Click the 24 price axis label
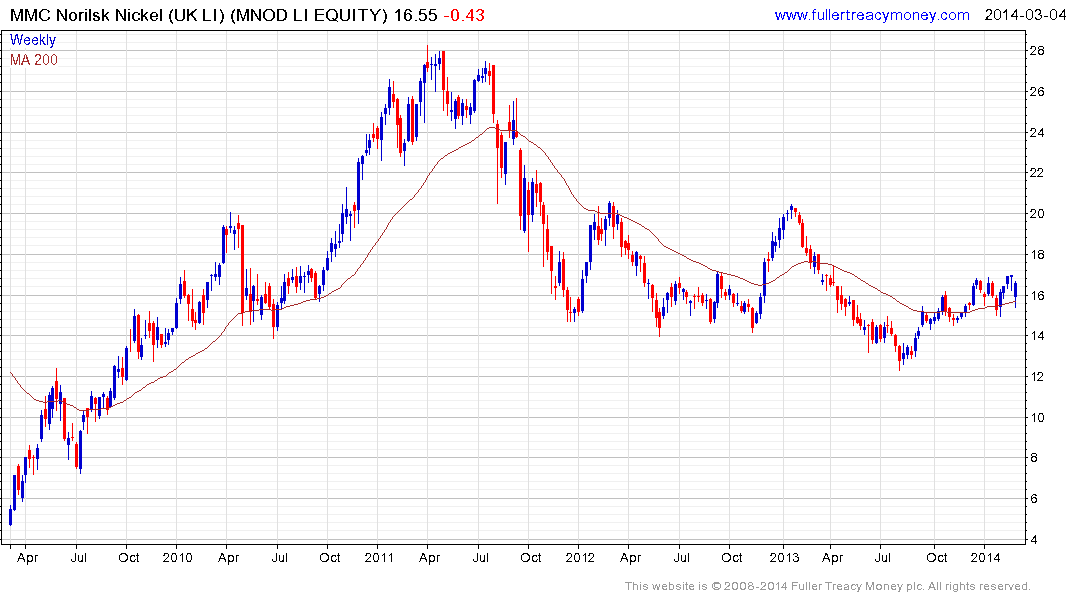The height and width of the screenshot is (600, 1075). [1037, 132]
